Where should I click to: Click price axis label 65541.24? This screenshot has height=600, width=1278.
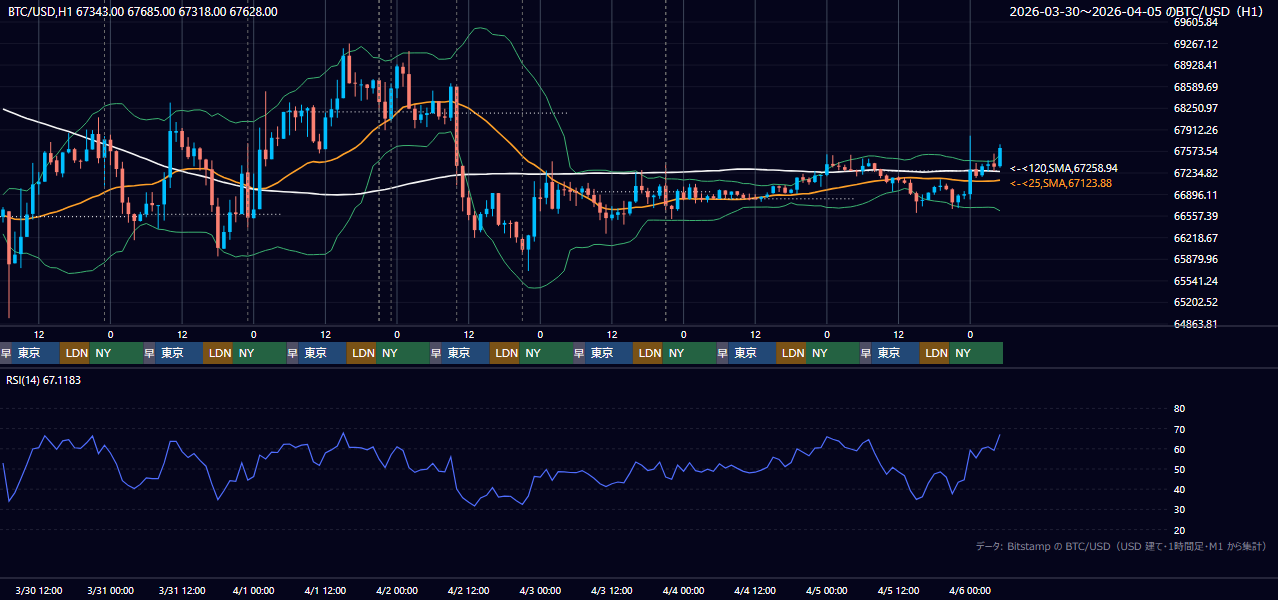(1196, 281)
